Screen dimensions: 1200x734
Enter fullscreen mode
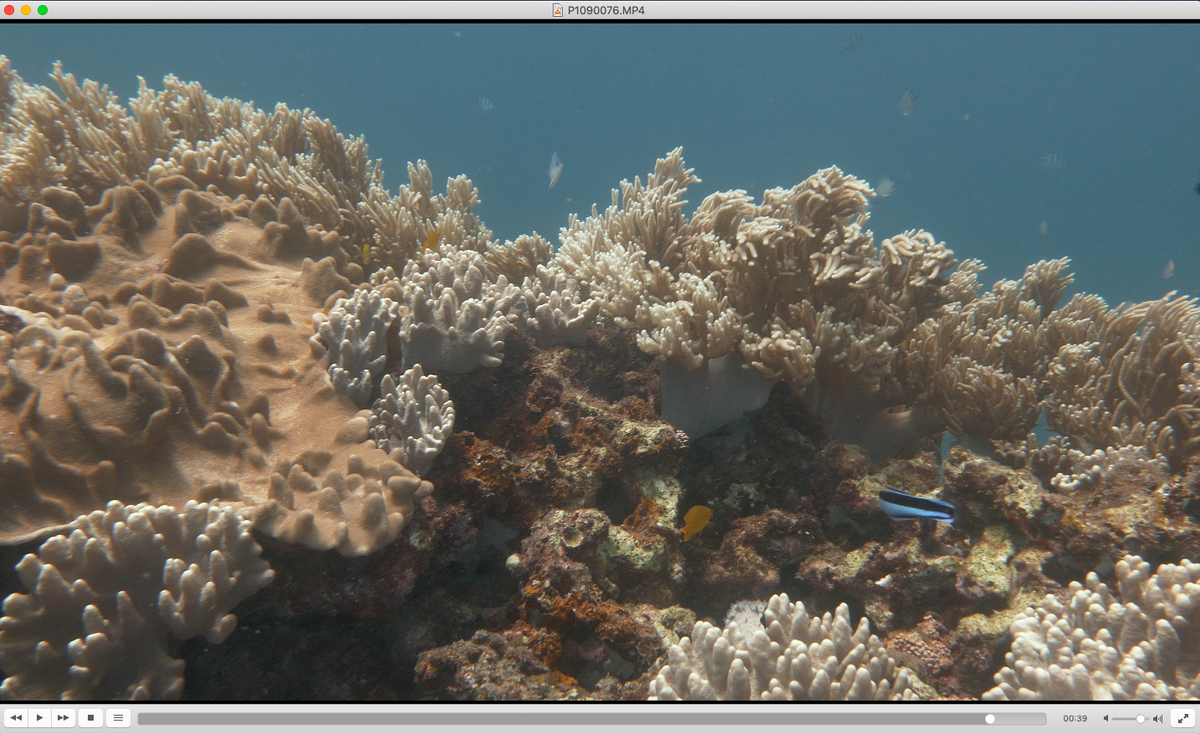point(1182,718)
